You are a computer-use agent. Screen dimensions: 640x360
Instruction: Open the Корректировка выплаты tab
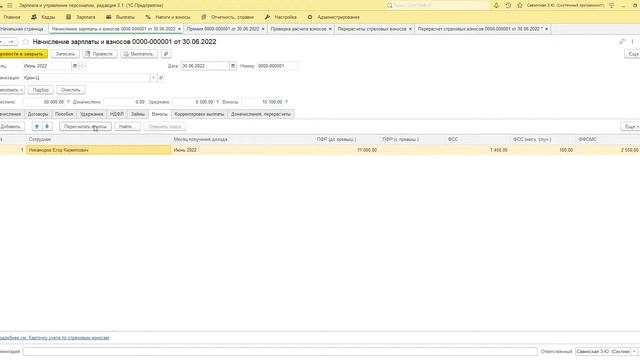(199, 114)
